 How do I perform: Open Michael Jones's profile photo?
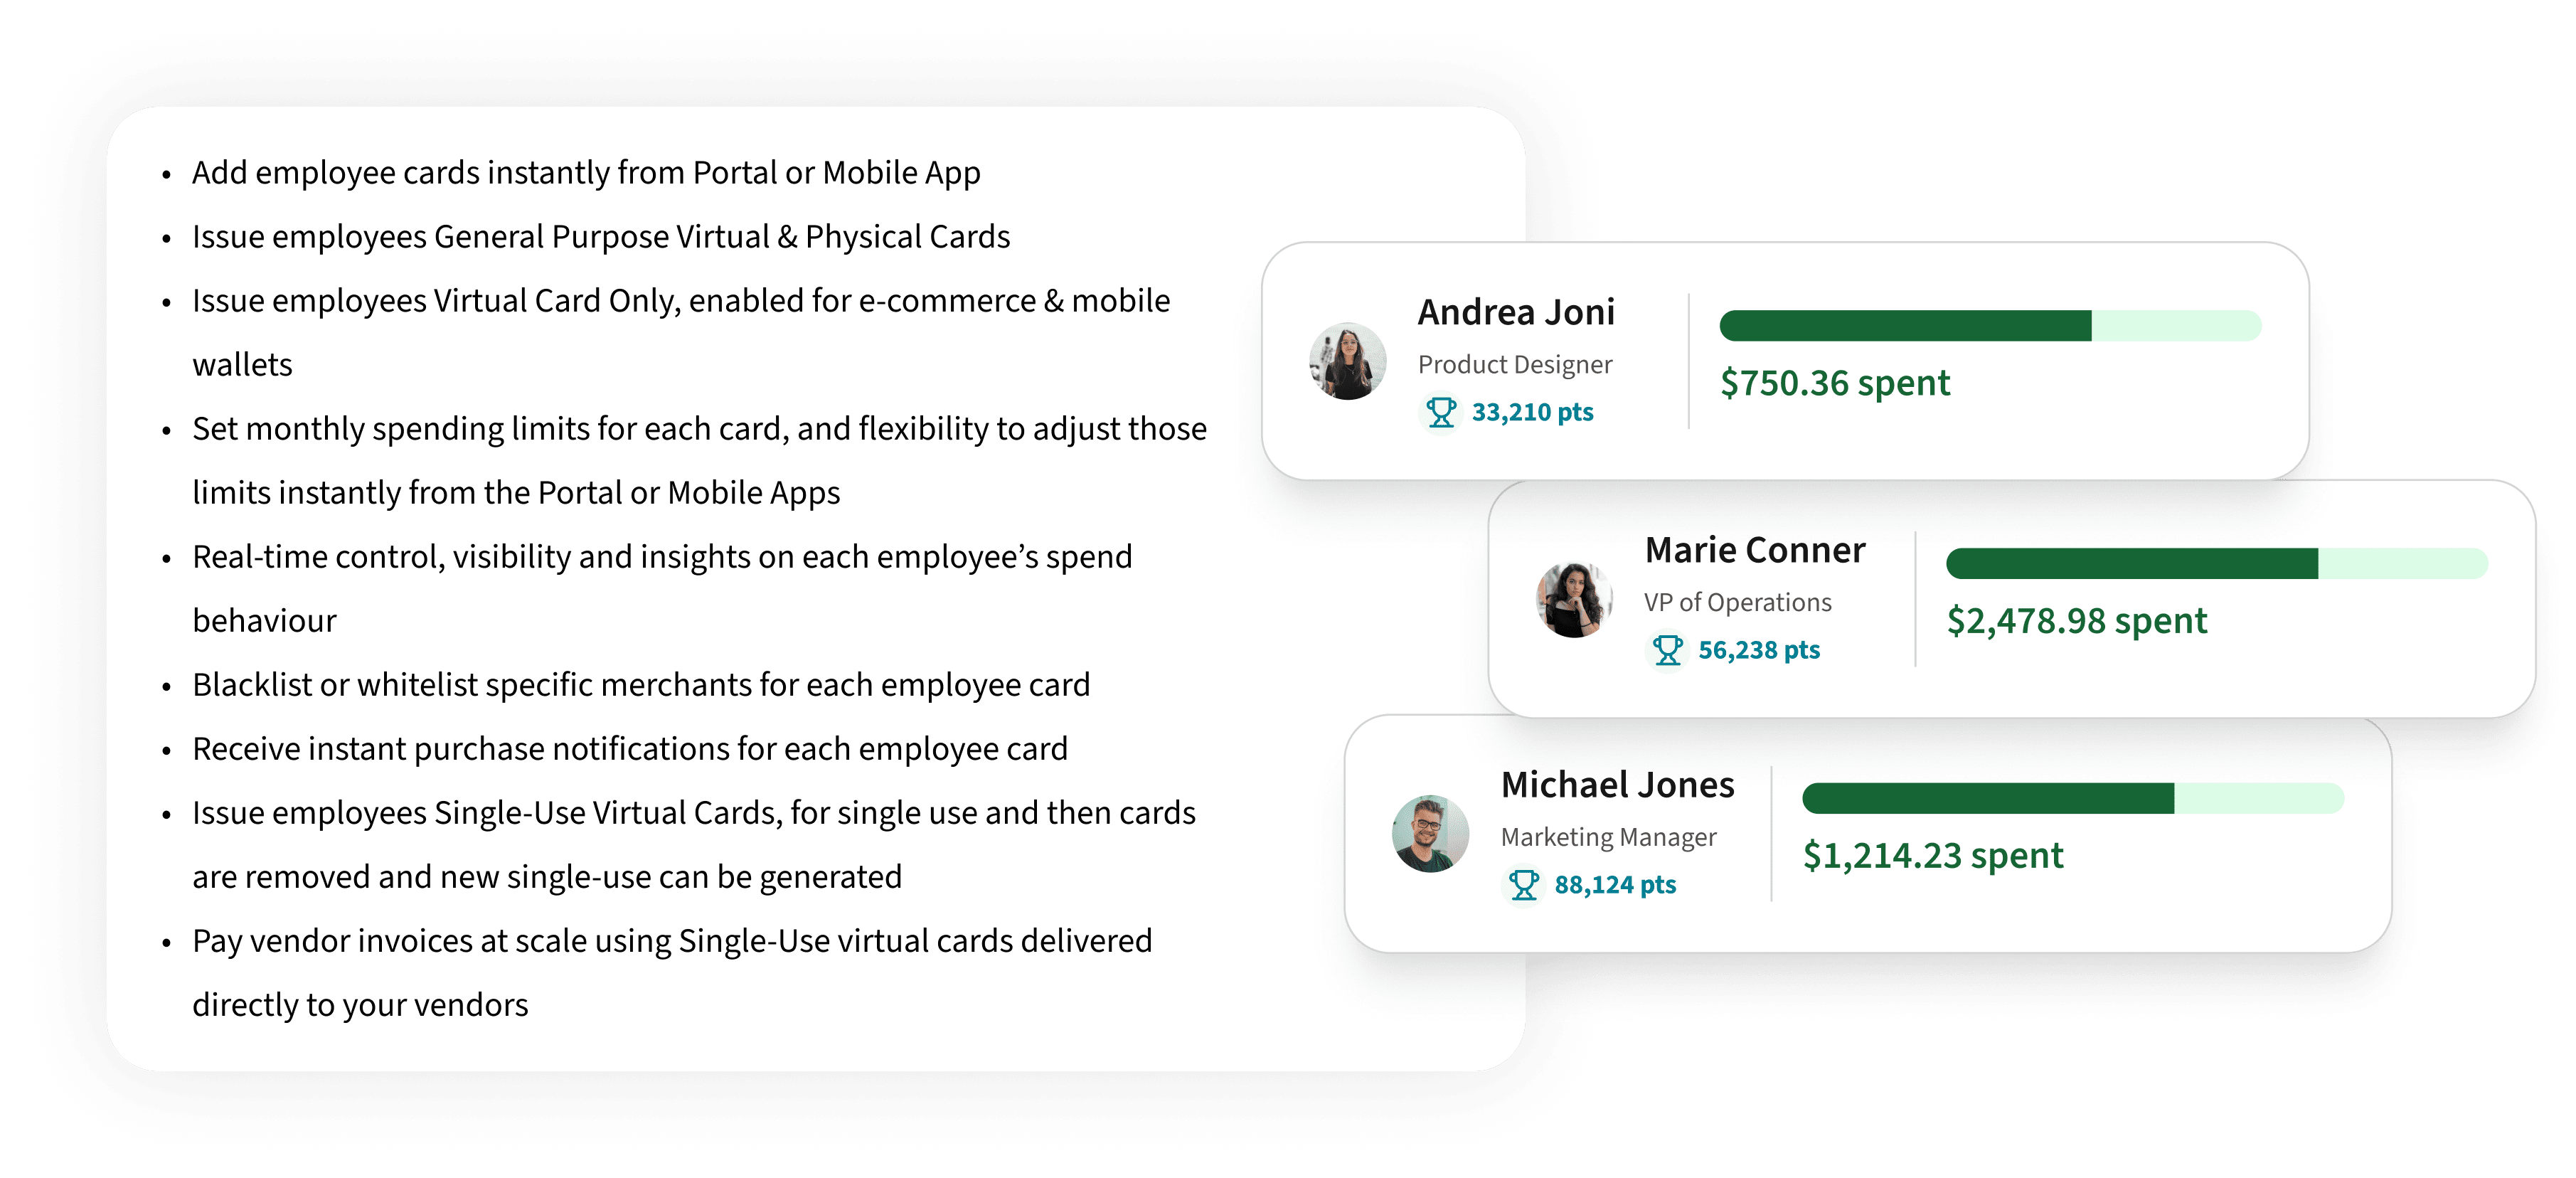click(1430, 834)
